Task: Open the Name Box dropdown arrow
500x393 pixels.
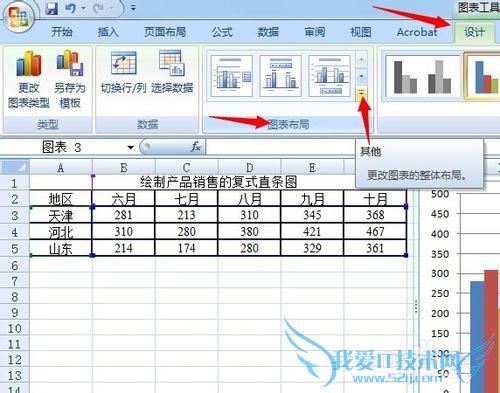Action: click(x=130, y=147)
